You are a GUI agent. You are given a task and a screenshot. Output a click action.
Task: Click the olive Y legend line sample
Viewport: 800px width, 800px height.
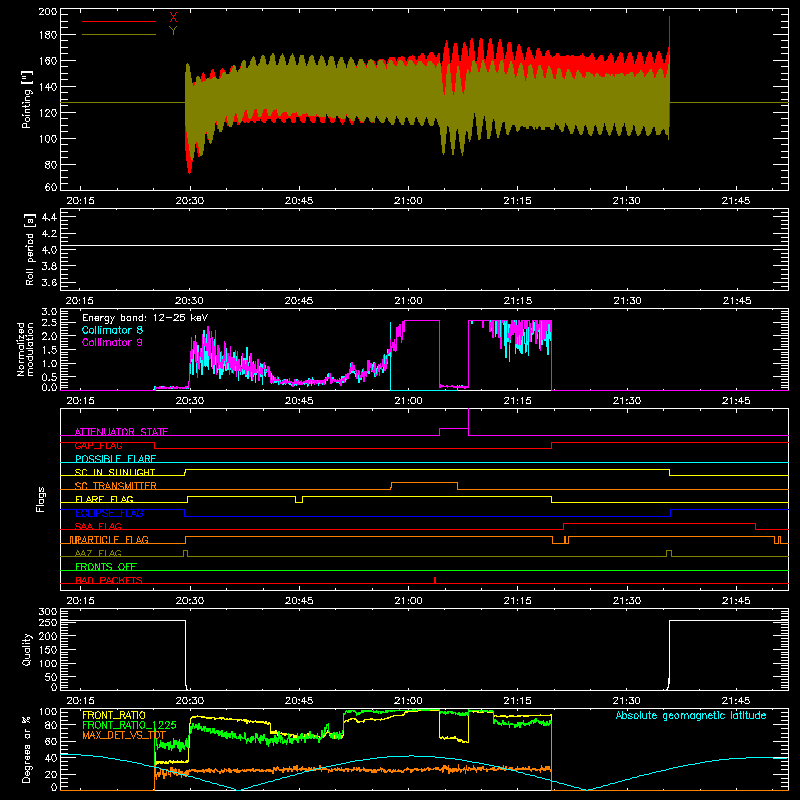119,34
